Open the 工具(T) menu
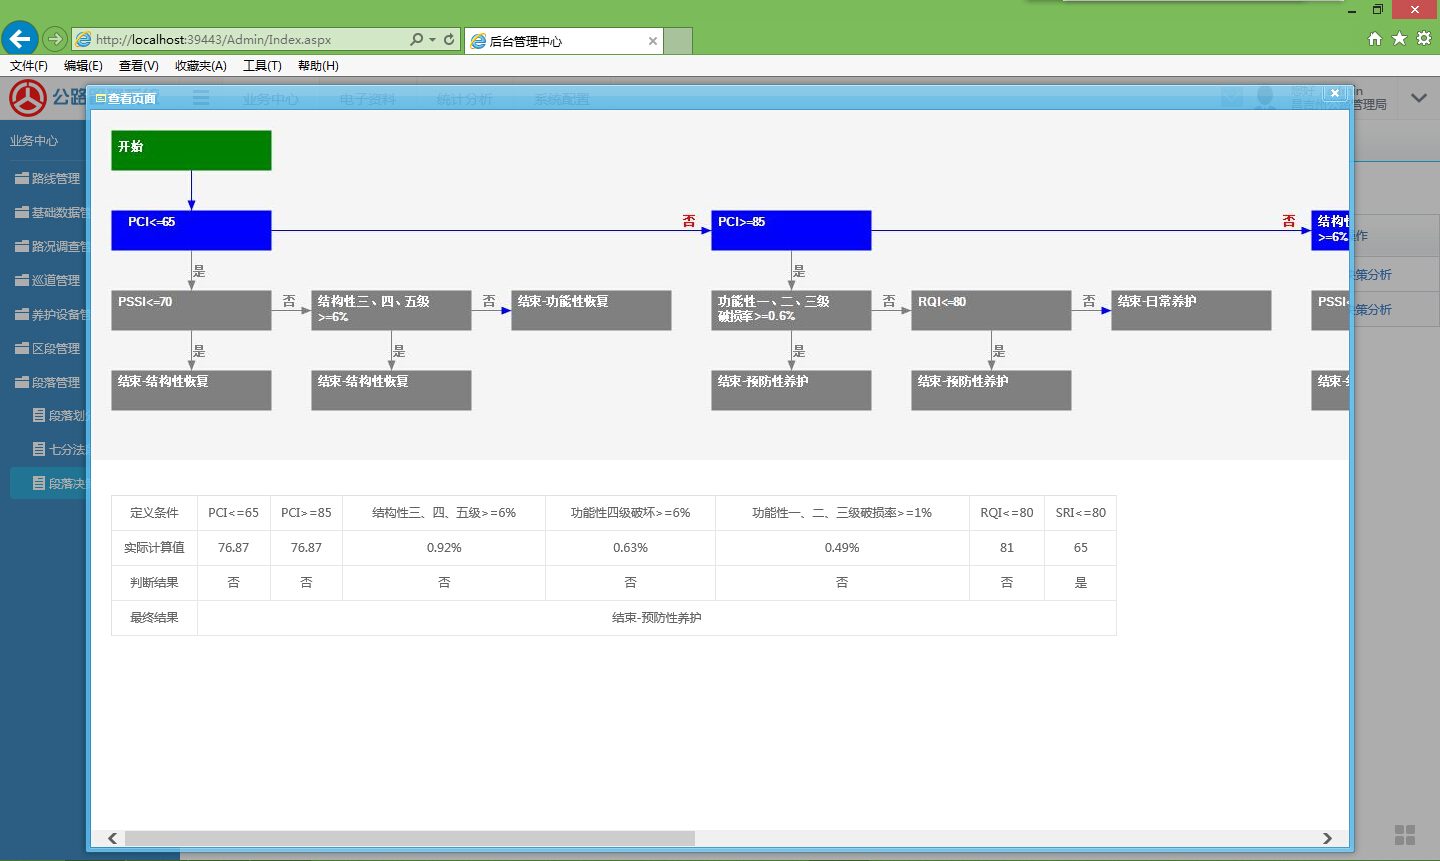Viewport: 1440px width, 861px height. click(x=262, y=66)
